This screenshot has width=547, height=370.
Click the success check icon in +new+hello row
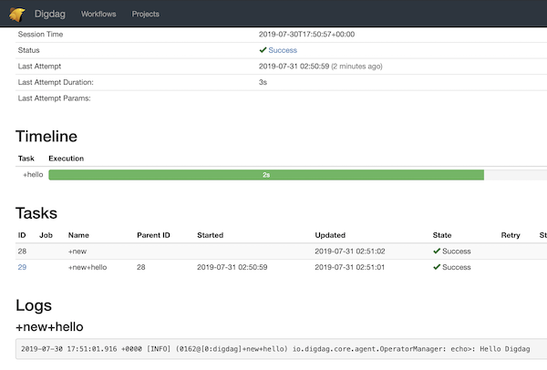(x=436, y=267)
